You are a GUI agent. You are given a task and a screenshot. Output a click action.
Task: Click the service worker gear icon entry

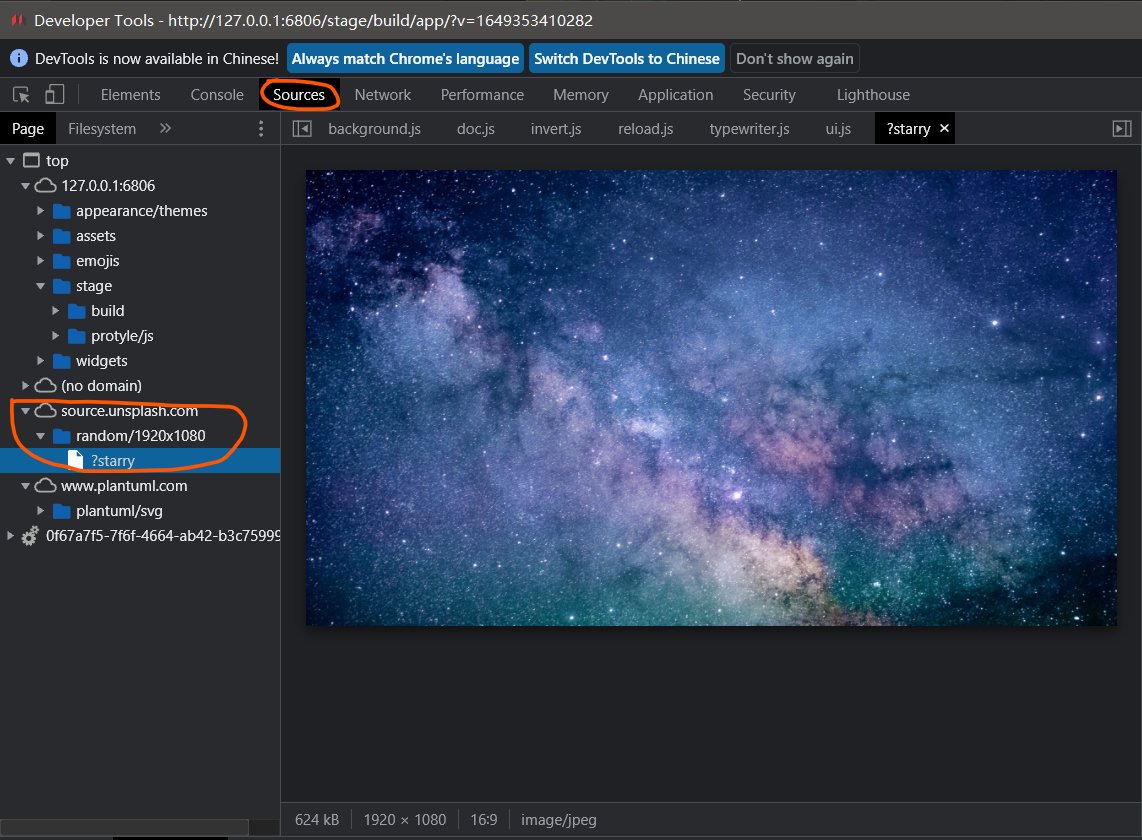[30, 536]
